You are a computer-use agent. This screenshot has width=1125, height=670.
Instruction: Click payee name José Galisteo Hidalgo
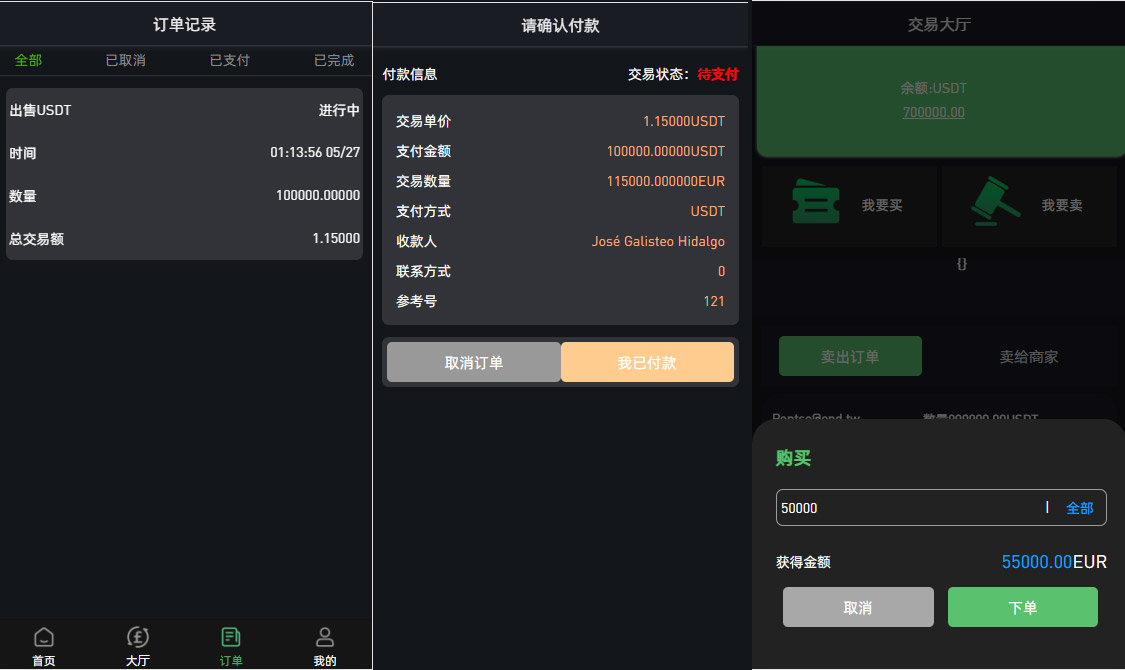(658, 242)
